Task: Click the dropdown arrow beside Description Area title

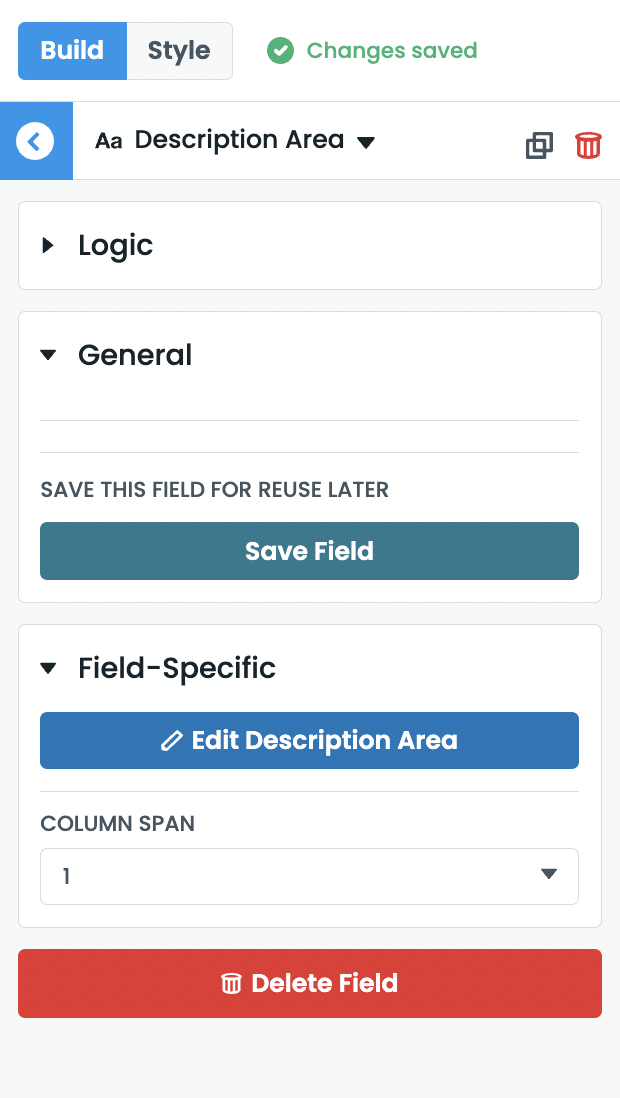Action: 367,143
